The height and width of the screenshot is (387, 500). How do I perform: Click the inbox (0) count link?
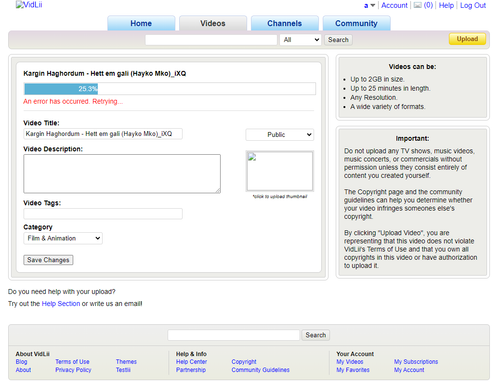coord(428,5)
